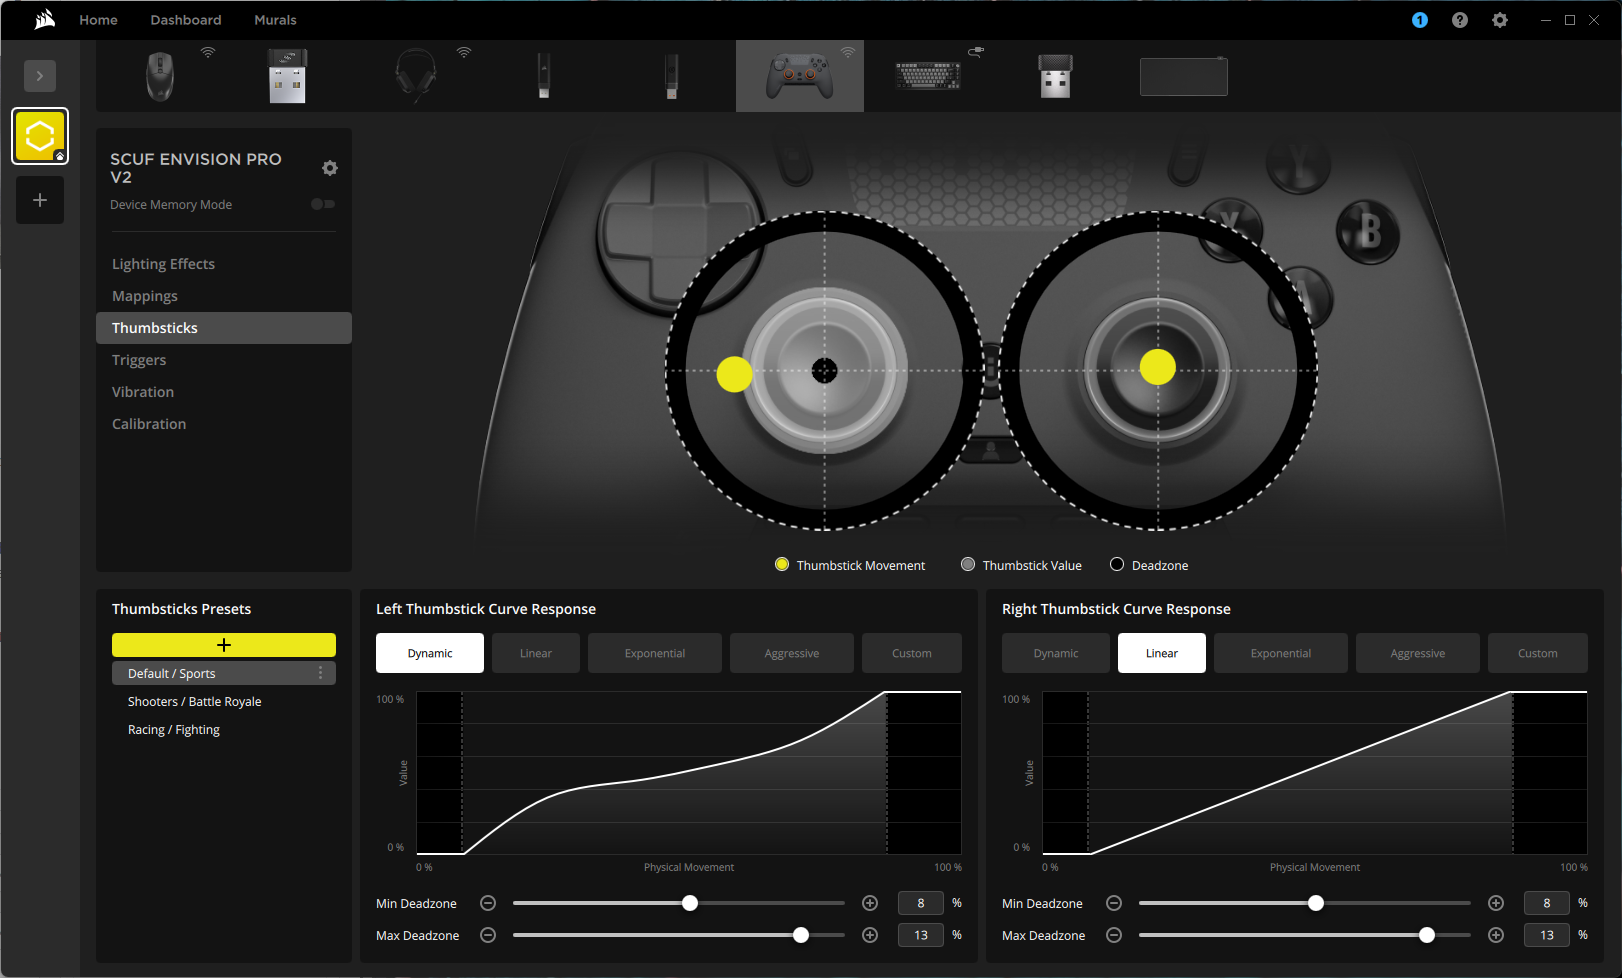Open iCUE settings gear in title bar

[1499, 20]
